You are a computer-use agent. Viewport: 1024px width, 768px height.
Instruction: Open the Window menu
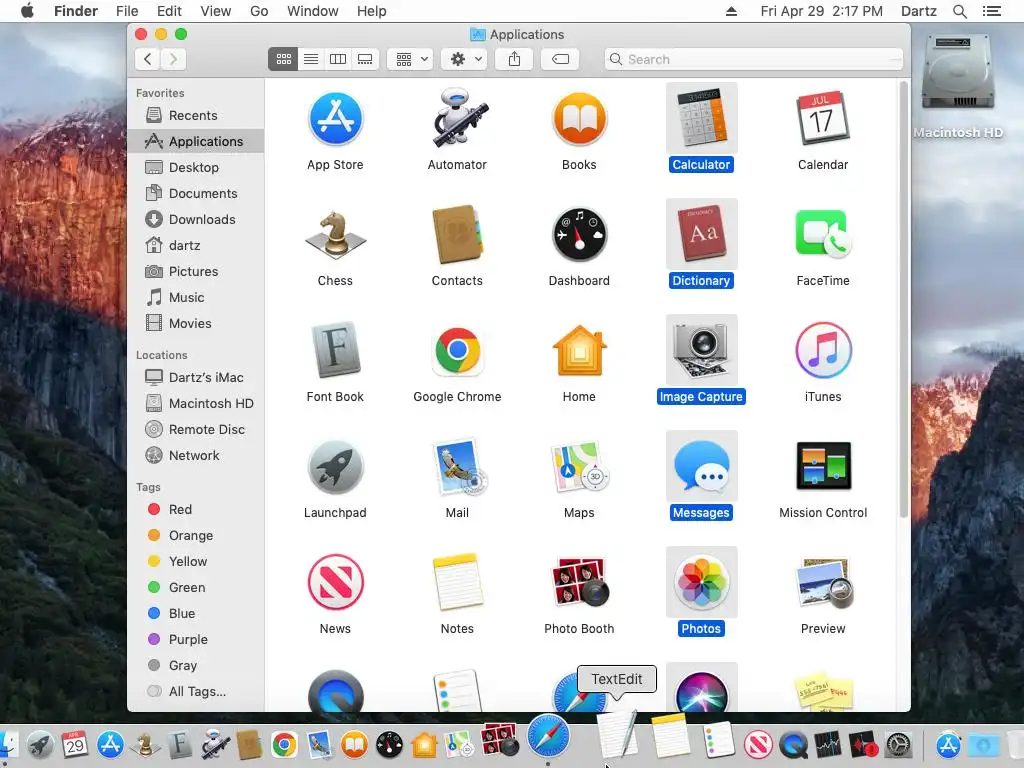pyautogui.click(x=313, y=11)
